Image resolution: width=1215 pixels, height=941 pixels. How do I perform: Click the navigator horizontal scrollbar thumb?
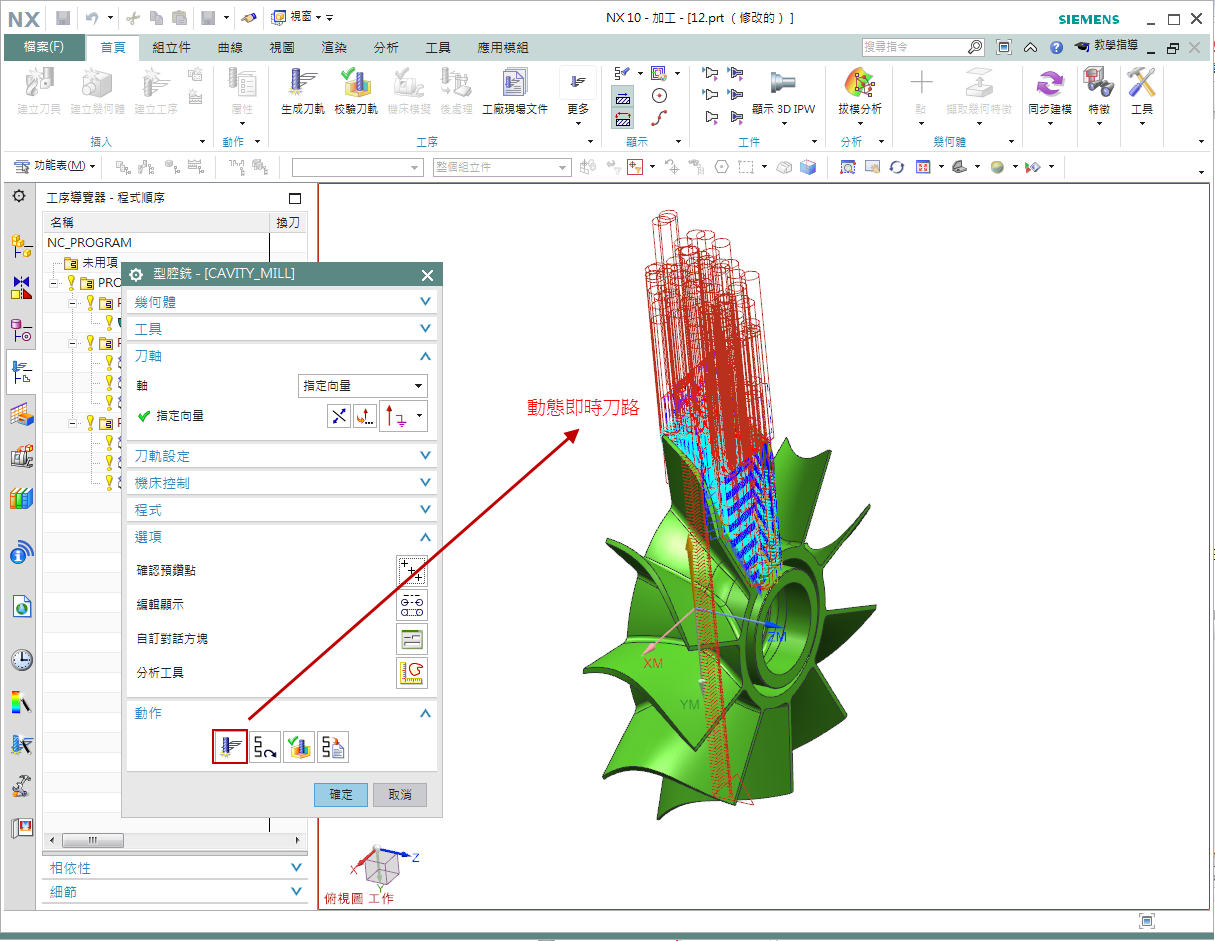(x=92, y=840)
